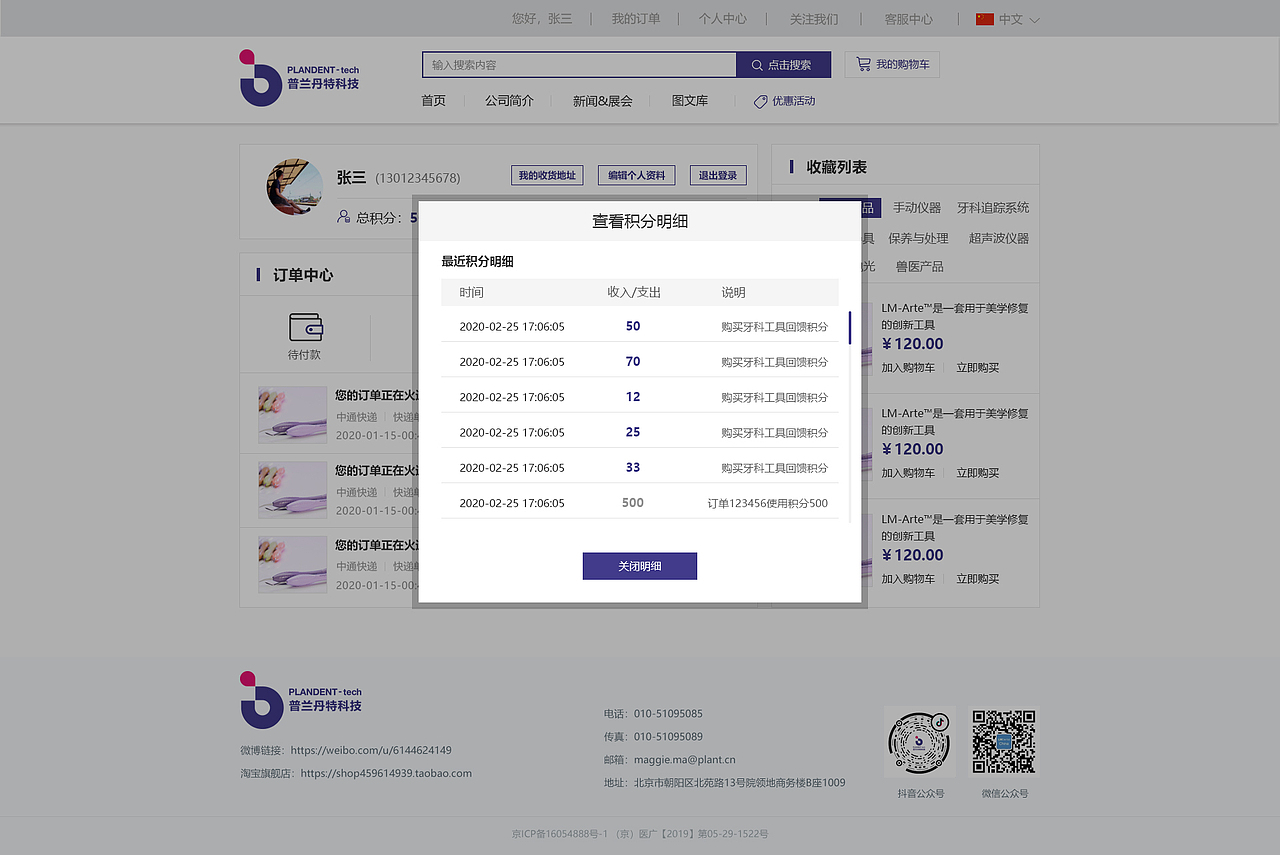Viewport: 1280px width, 855px height.
Task: Click the 退出登录 logout button
Action: tap(717, 175)
